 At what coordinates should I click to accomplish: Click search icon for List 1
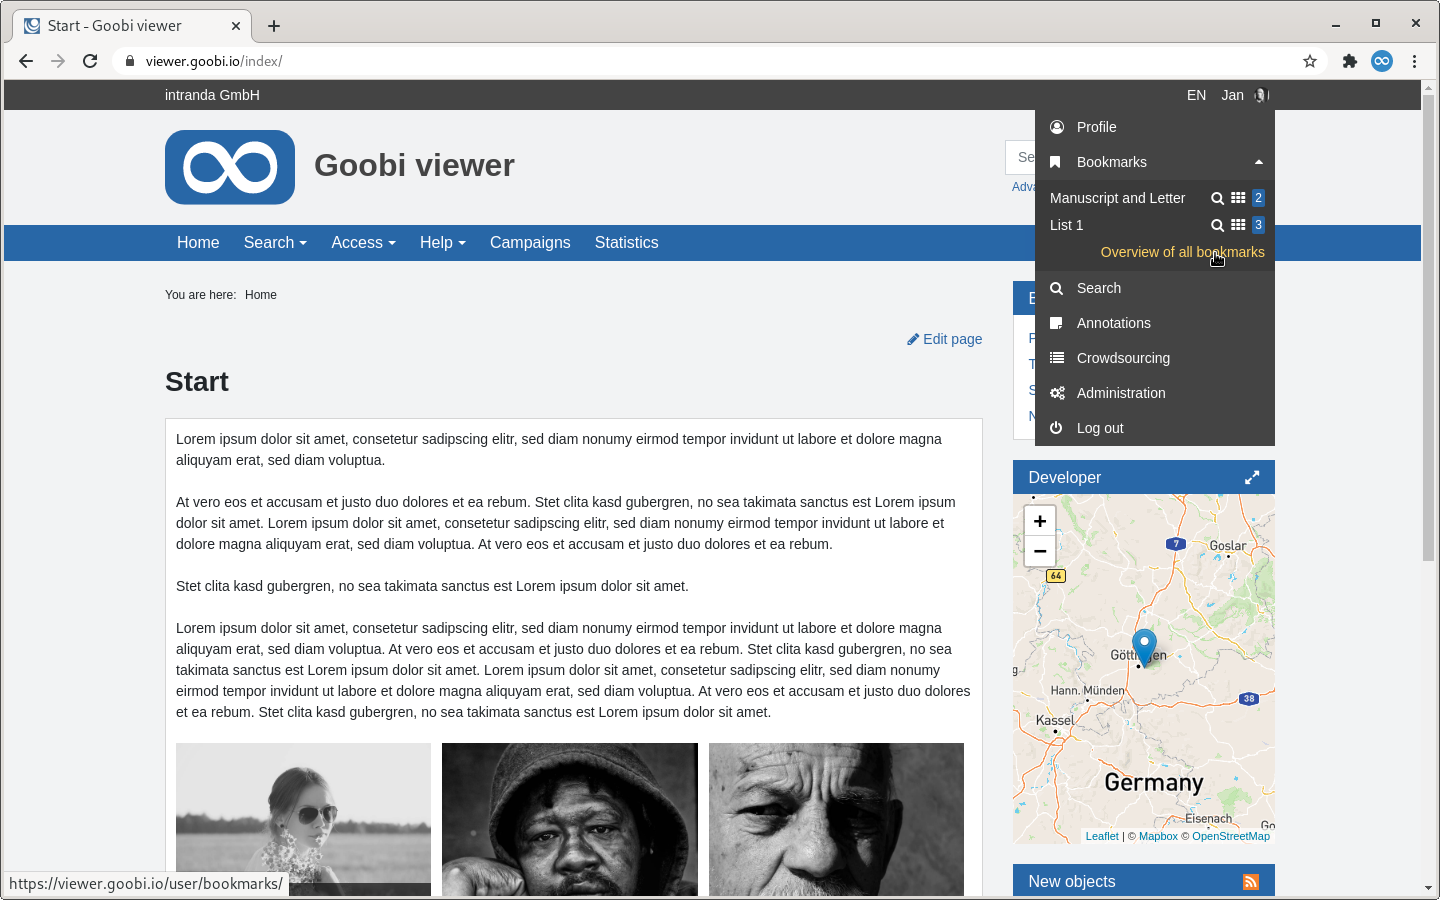[1217, 225]
